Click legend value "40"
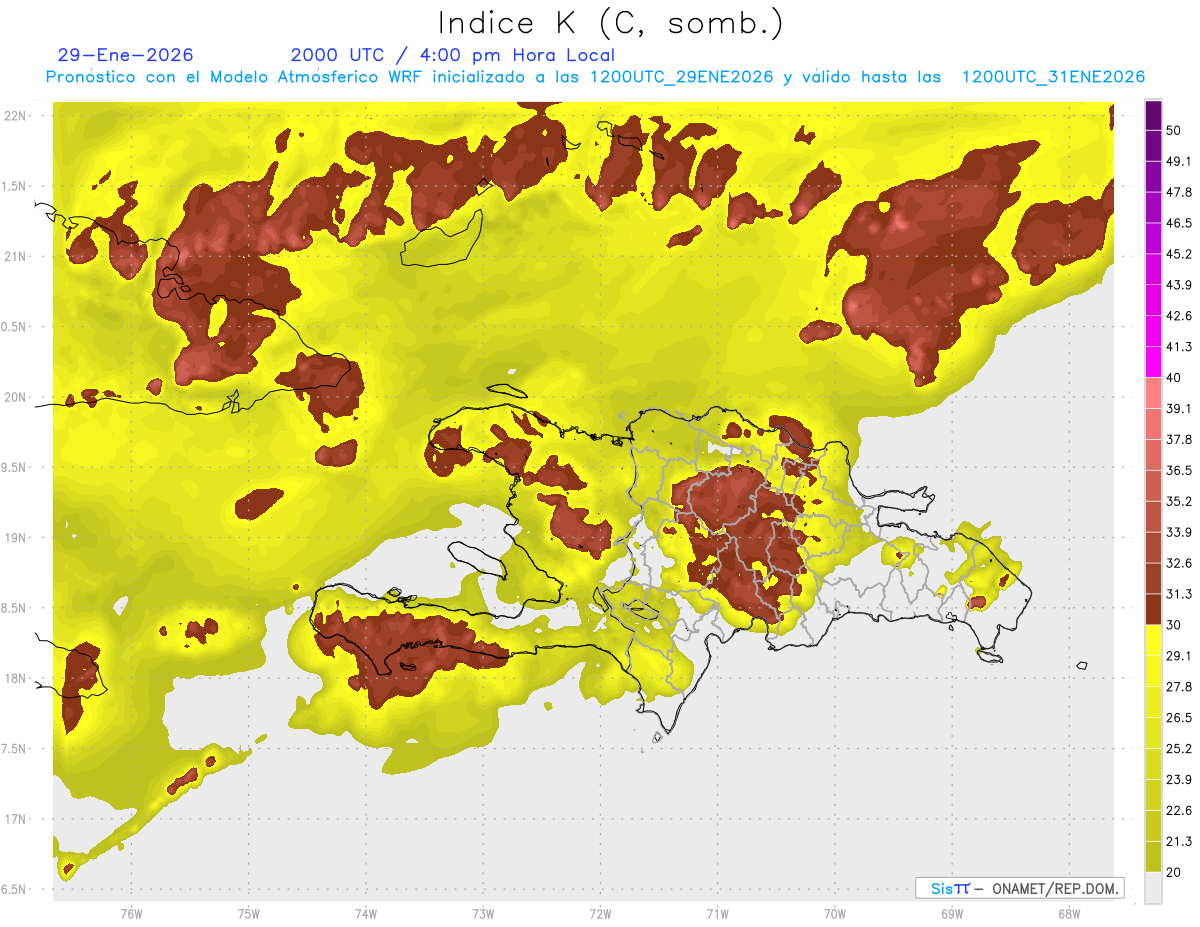1200x927 pixels. coord(1174,378)
